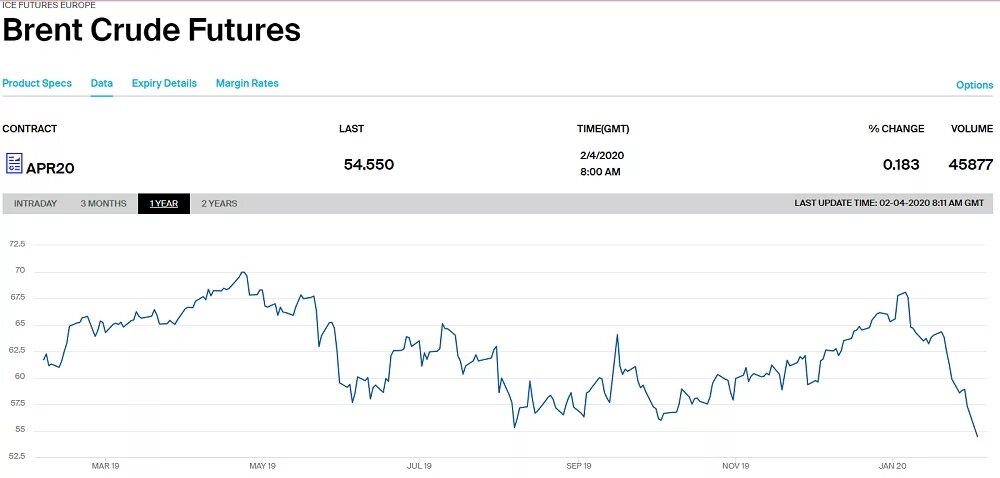The image size is (1000, 478).
Task: Follow the Options link
Action: pos(974,85)
